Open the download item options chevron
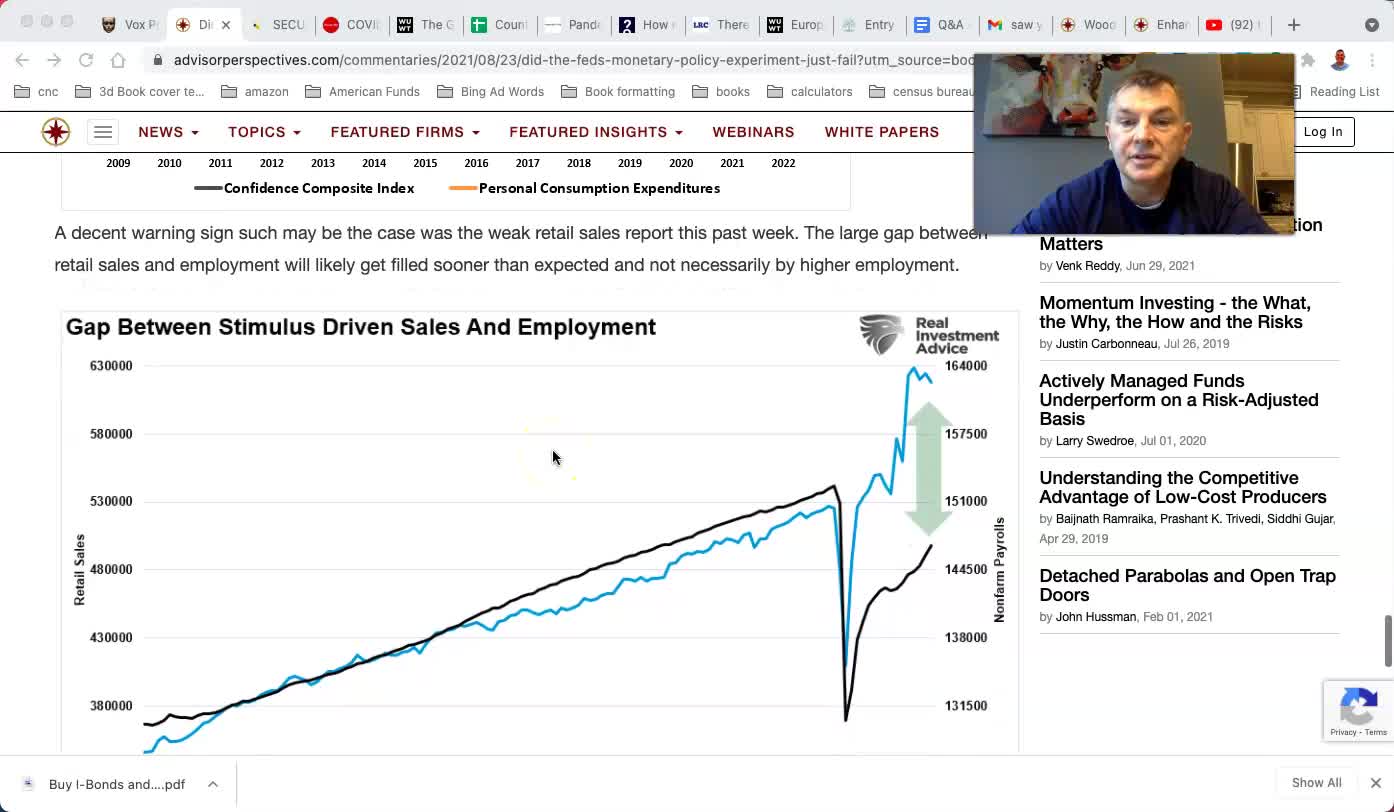 click(x=213, y=784)
